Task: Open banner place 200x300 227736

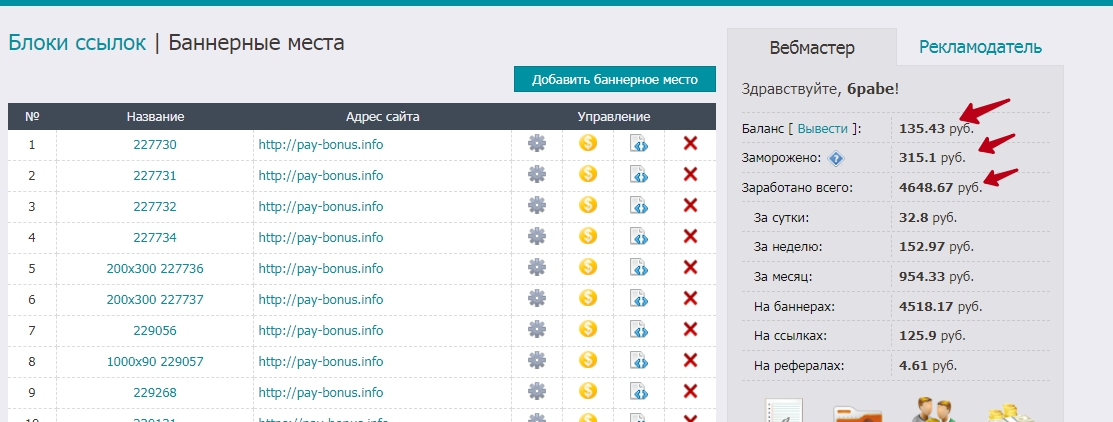Action: pyautogui.click(x=155, y=269)
